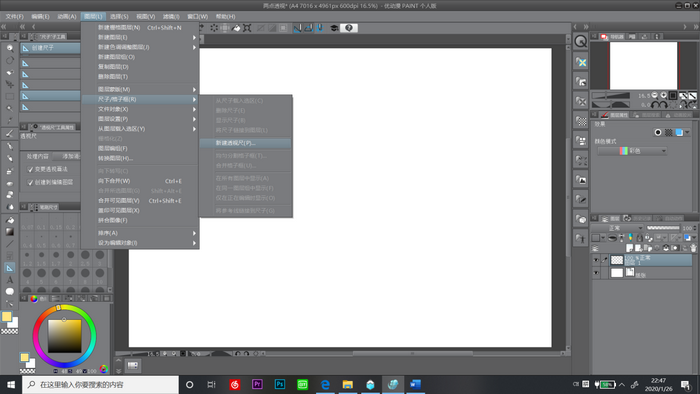Screen dimensions: 700x394
Task: Open the 彩色 color mode dropdown
Action: (632, 151)
